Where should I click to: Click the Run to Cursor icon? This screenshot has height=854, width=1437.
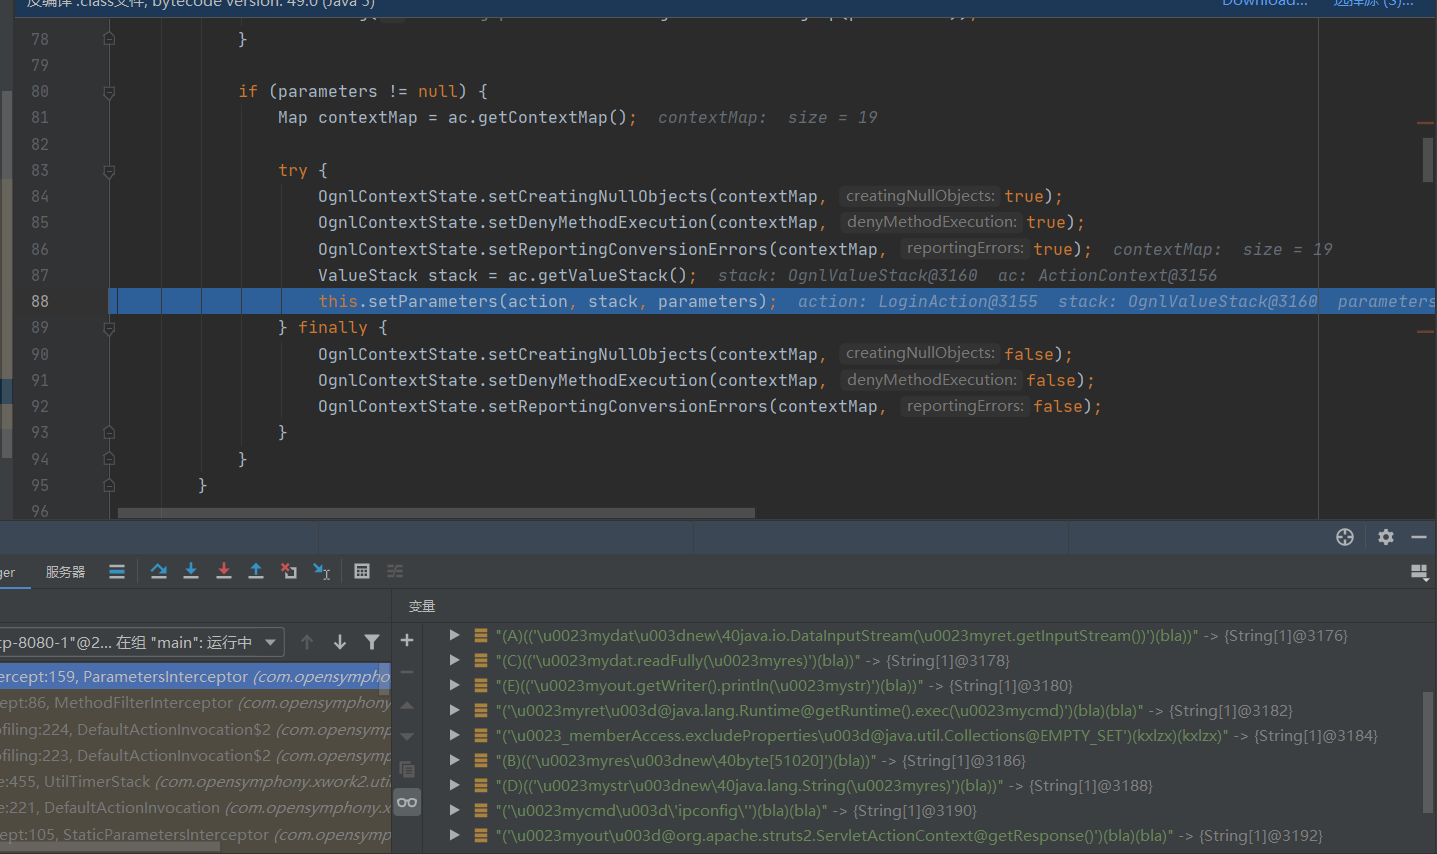pos(322,571)
